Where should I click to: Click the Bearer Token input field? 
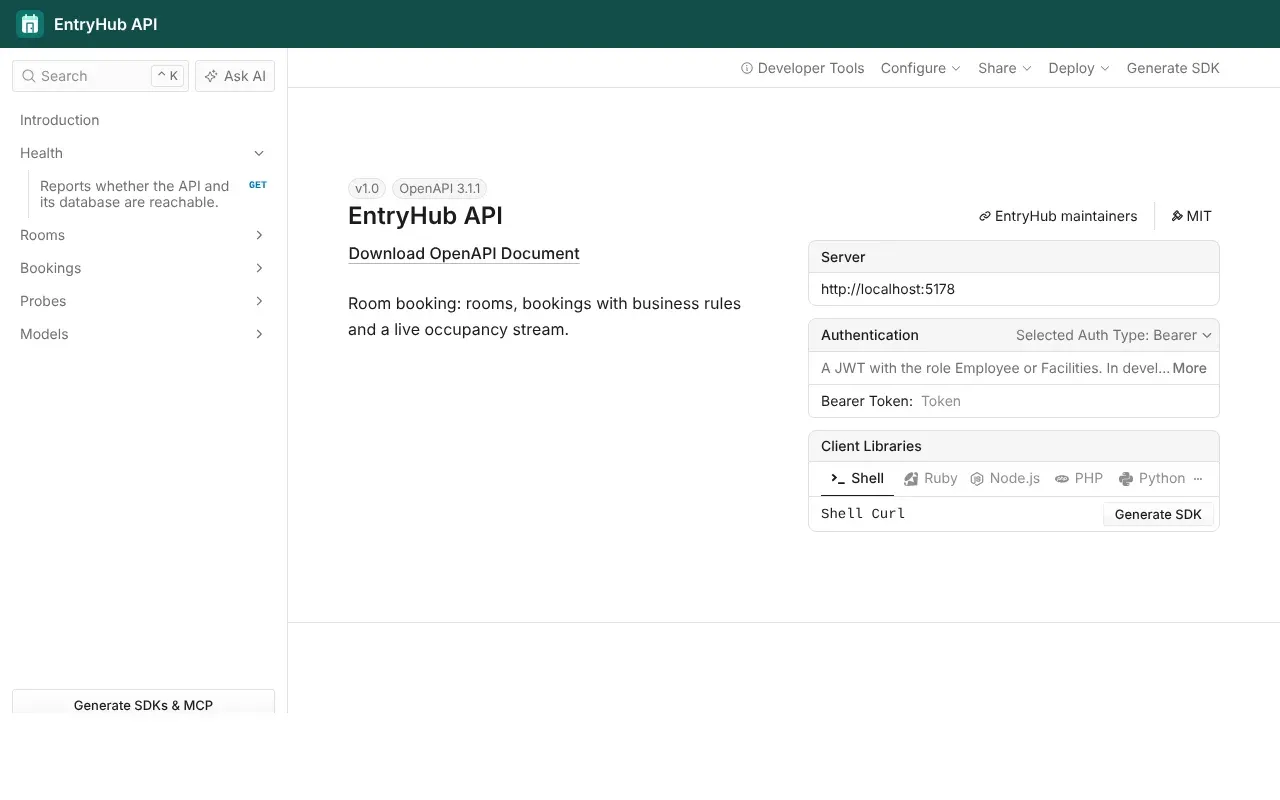pos(1063,401)
